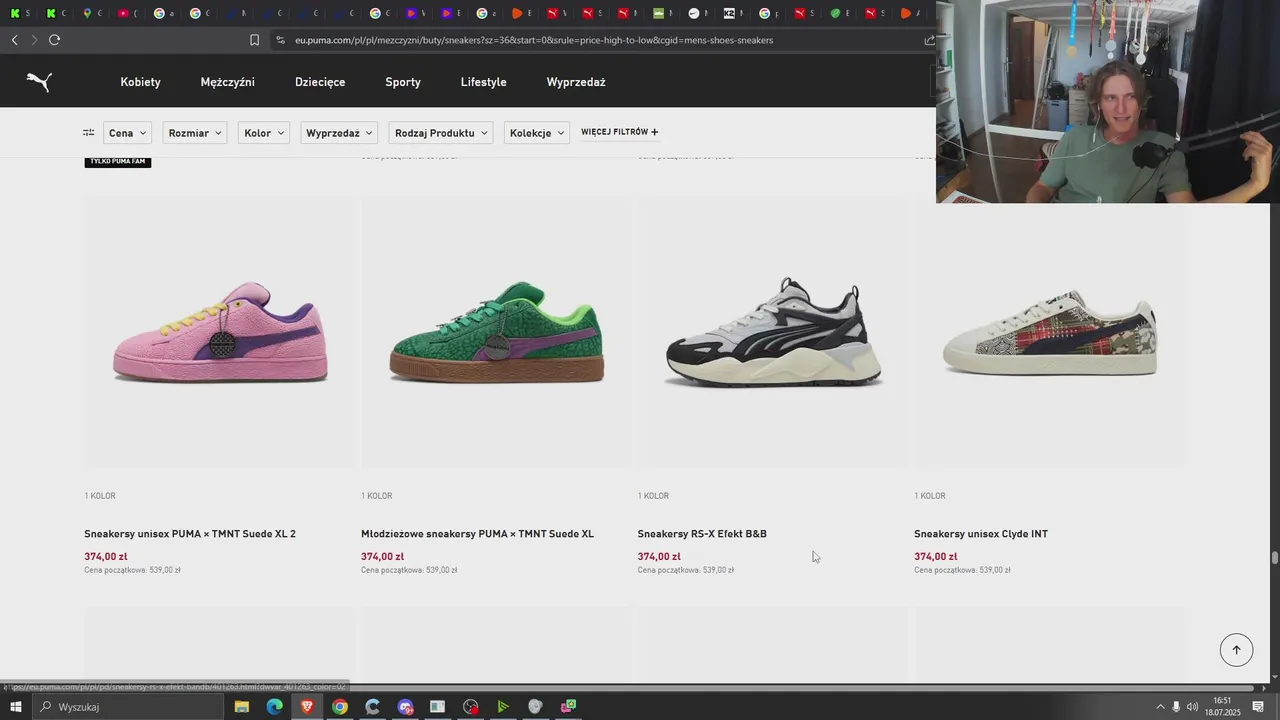Open the pink chat app in the taskbar
The width and height of the screenshot is (1280, 720).
point(568,707)
